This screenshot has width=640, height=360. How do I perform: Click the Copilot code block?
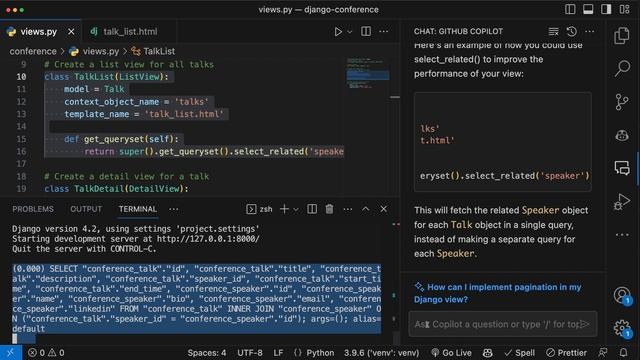point(502,142)
